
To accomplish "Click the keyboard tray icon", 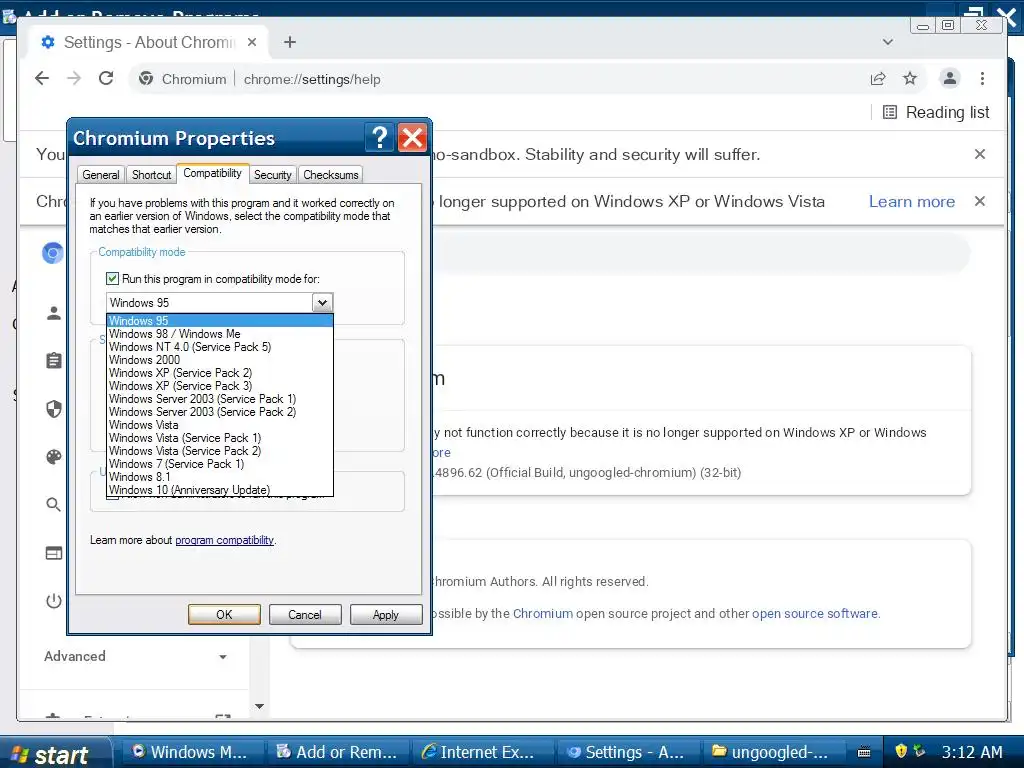I will click(x=863, y=752).
